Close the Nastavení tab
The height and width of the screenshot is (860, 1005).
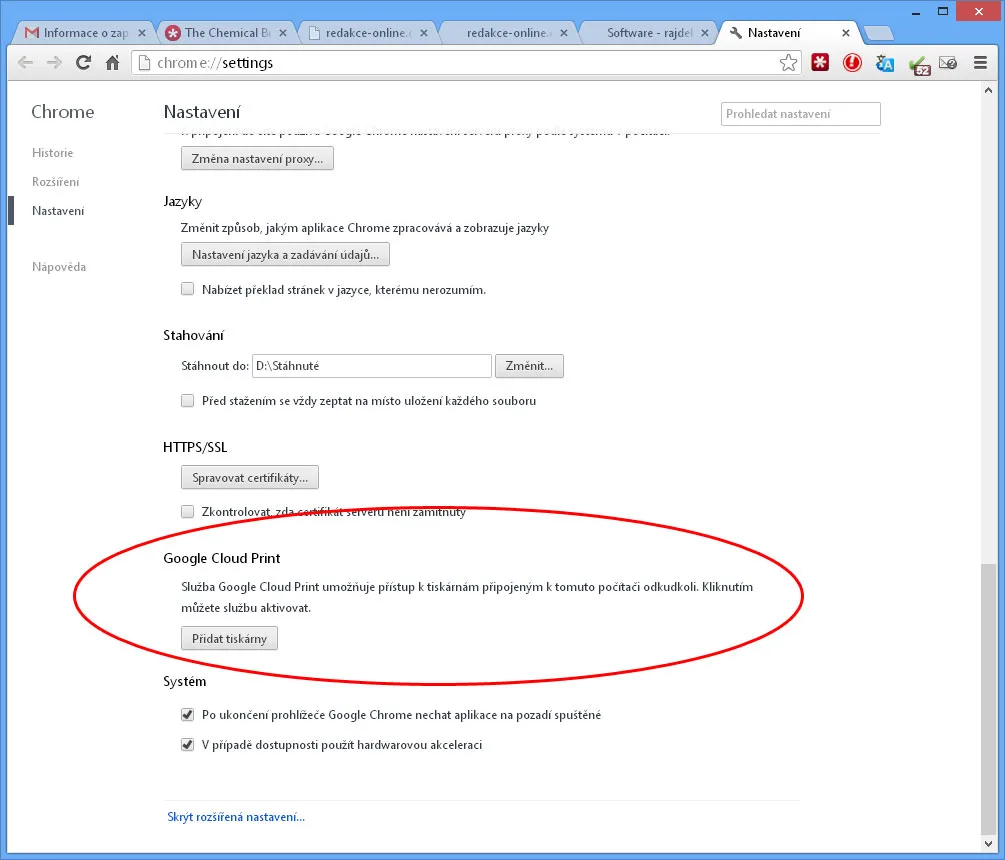tap(845, 33)
